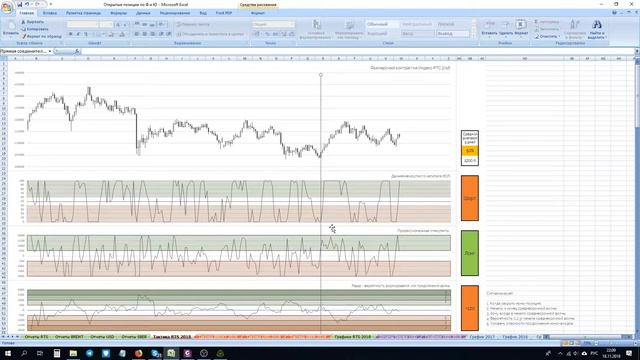Undo last action in Quick Access toolbar

(x=27, y=4)
